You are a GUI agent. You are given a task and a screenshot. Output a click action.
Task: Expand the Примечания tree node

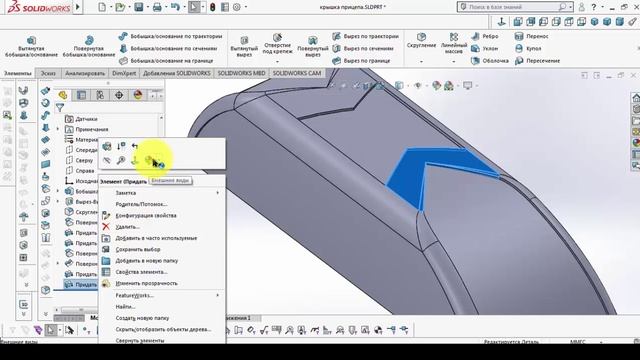(58, 129)
